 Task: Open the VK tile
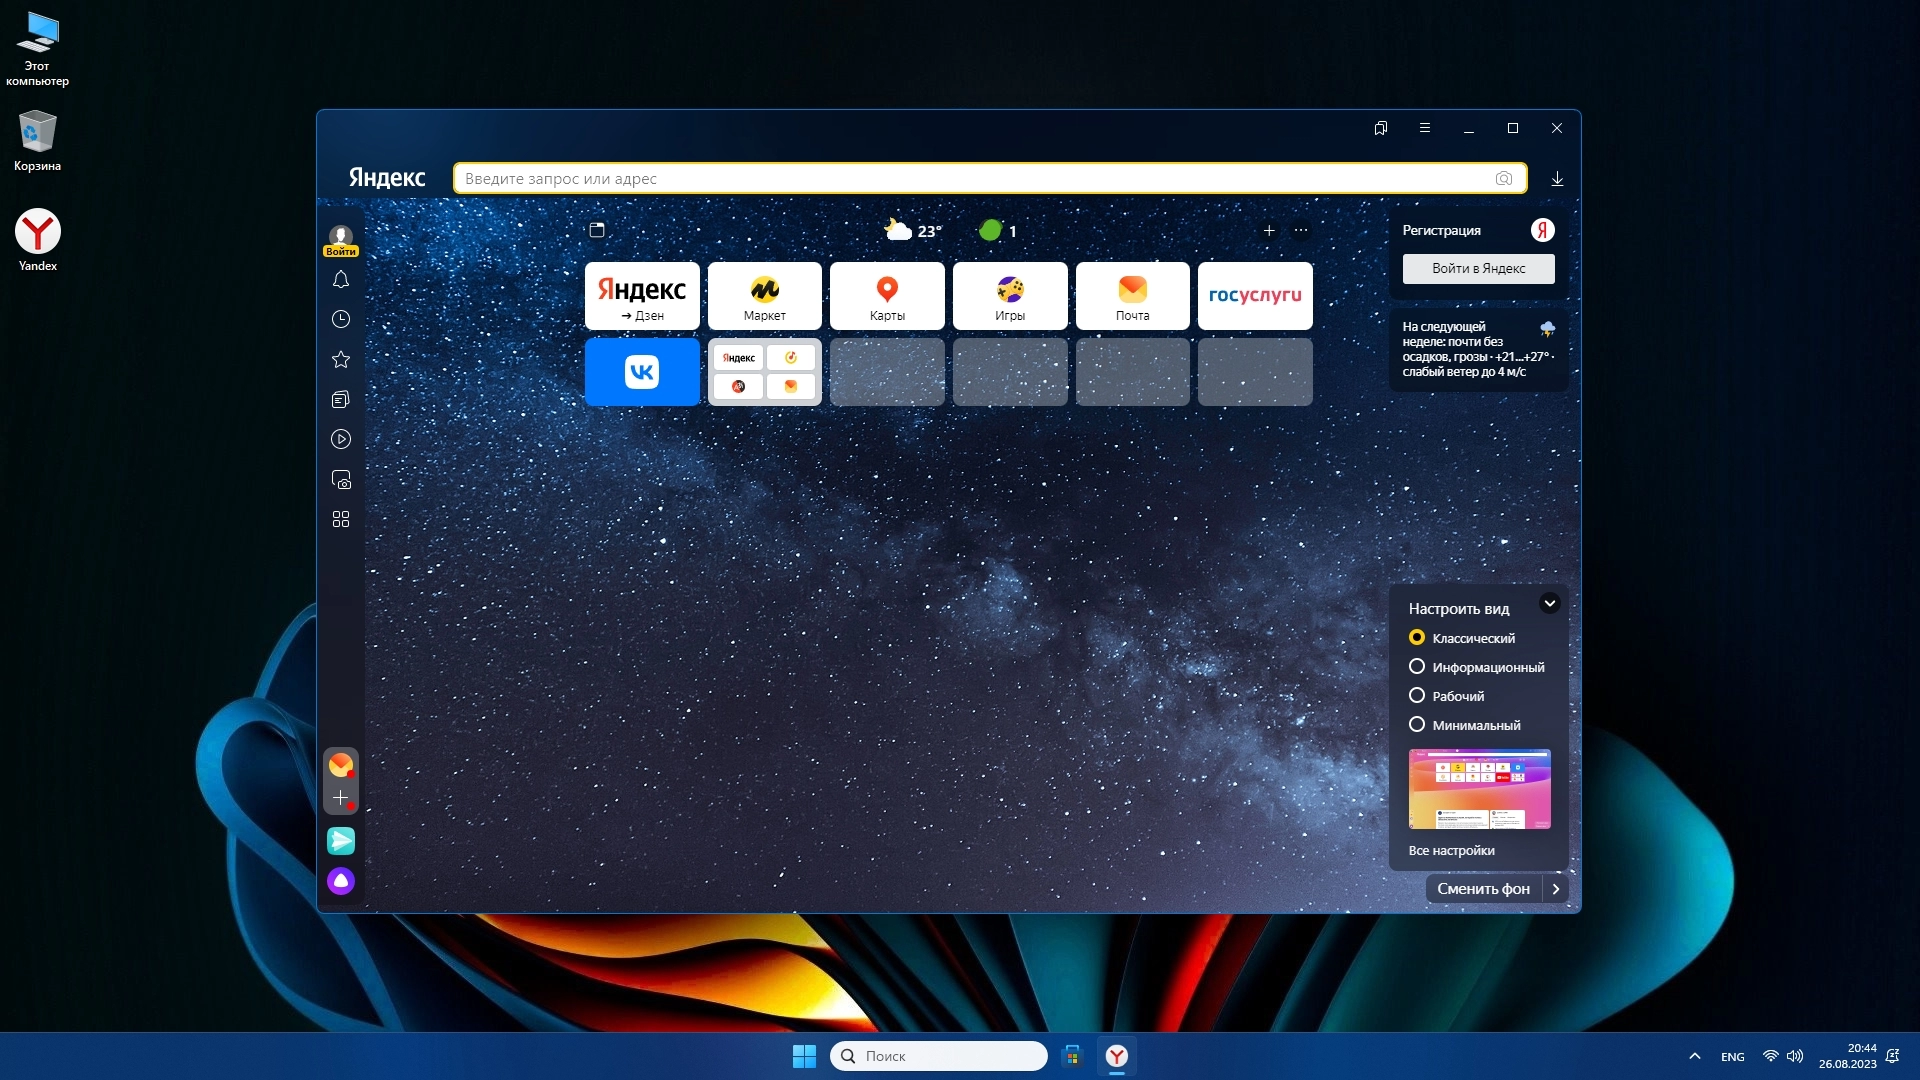[x=642, y=372]
